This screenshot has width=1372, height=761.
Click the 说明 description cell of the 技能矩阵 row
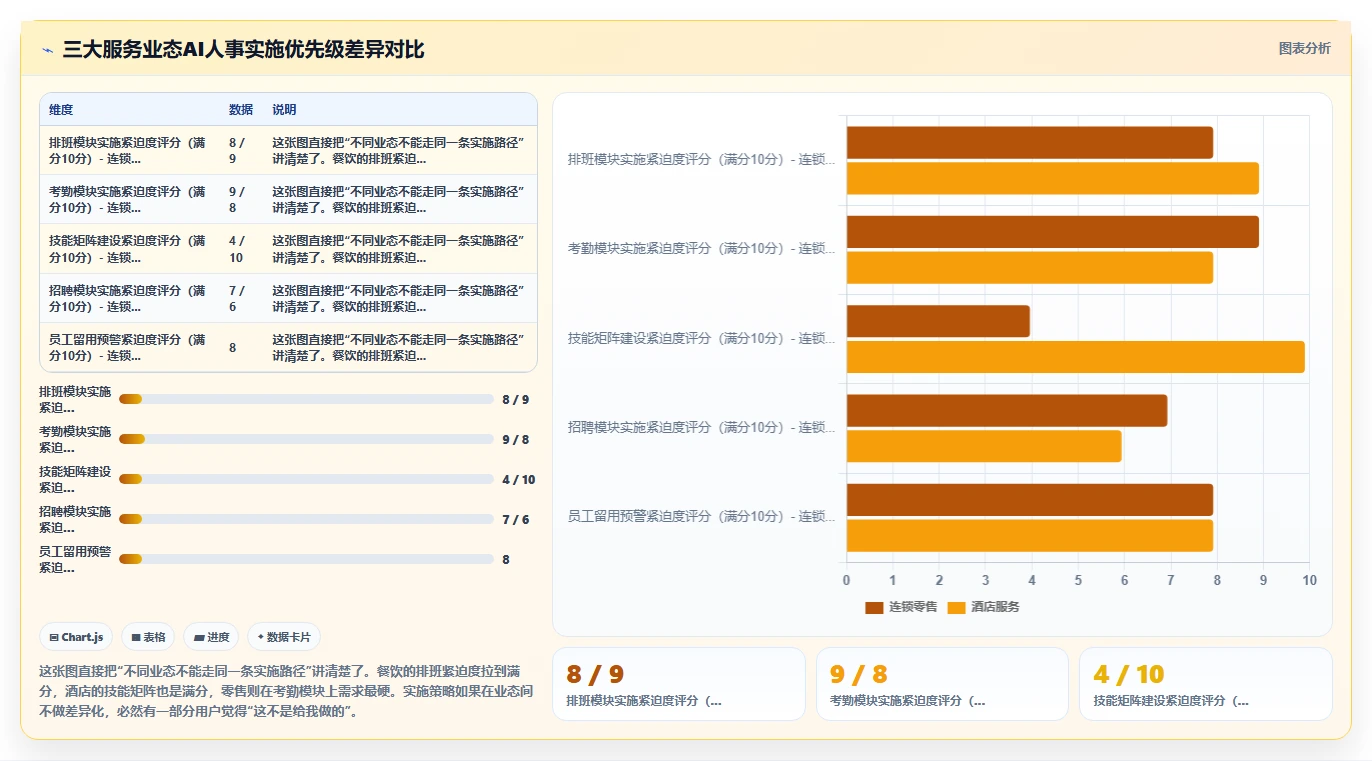pos(400,249)
